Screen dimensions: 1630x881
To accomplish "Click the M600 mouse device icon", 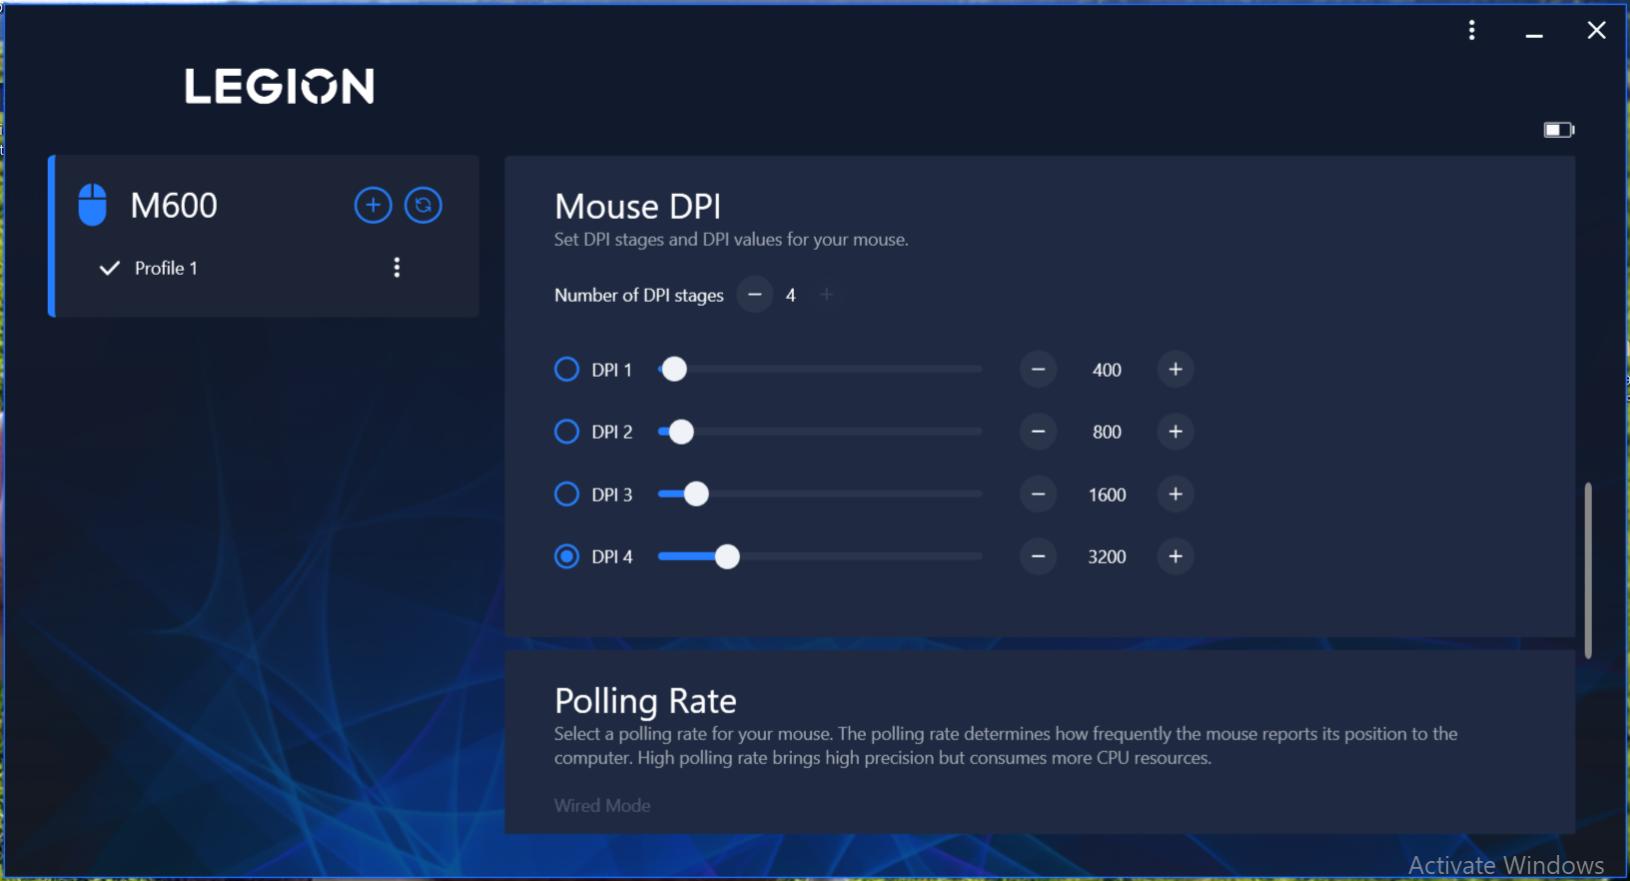I will (x=93, y=205).
